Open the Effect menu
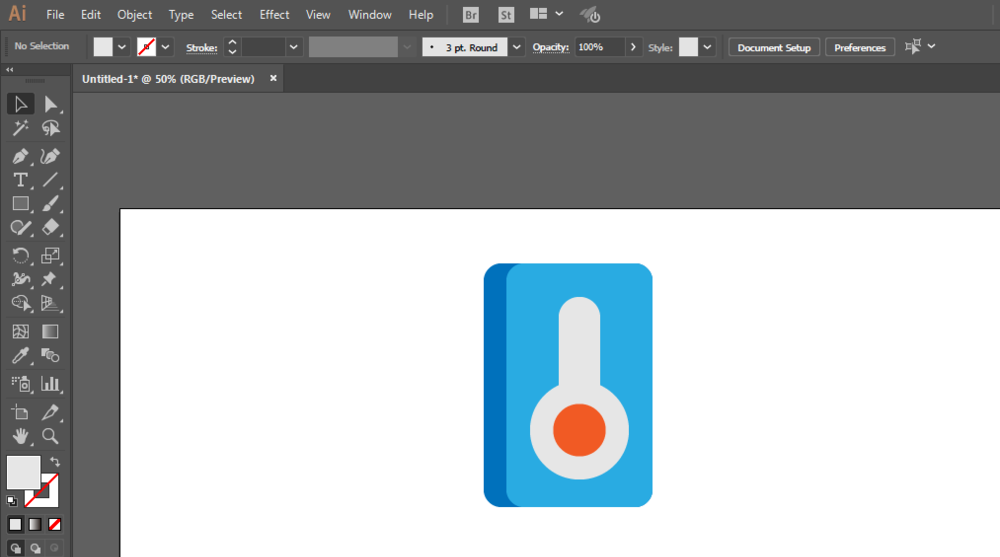1000x557 pixels. coord(274,15)
